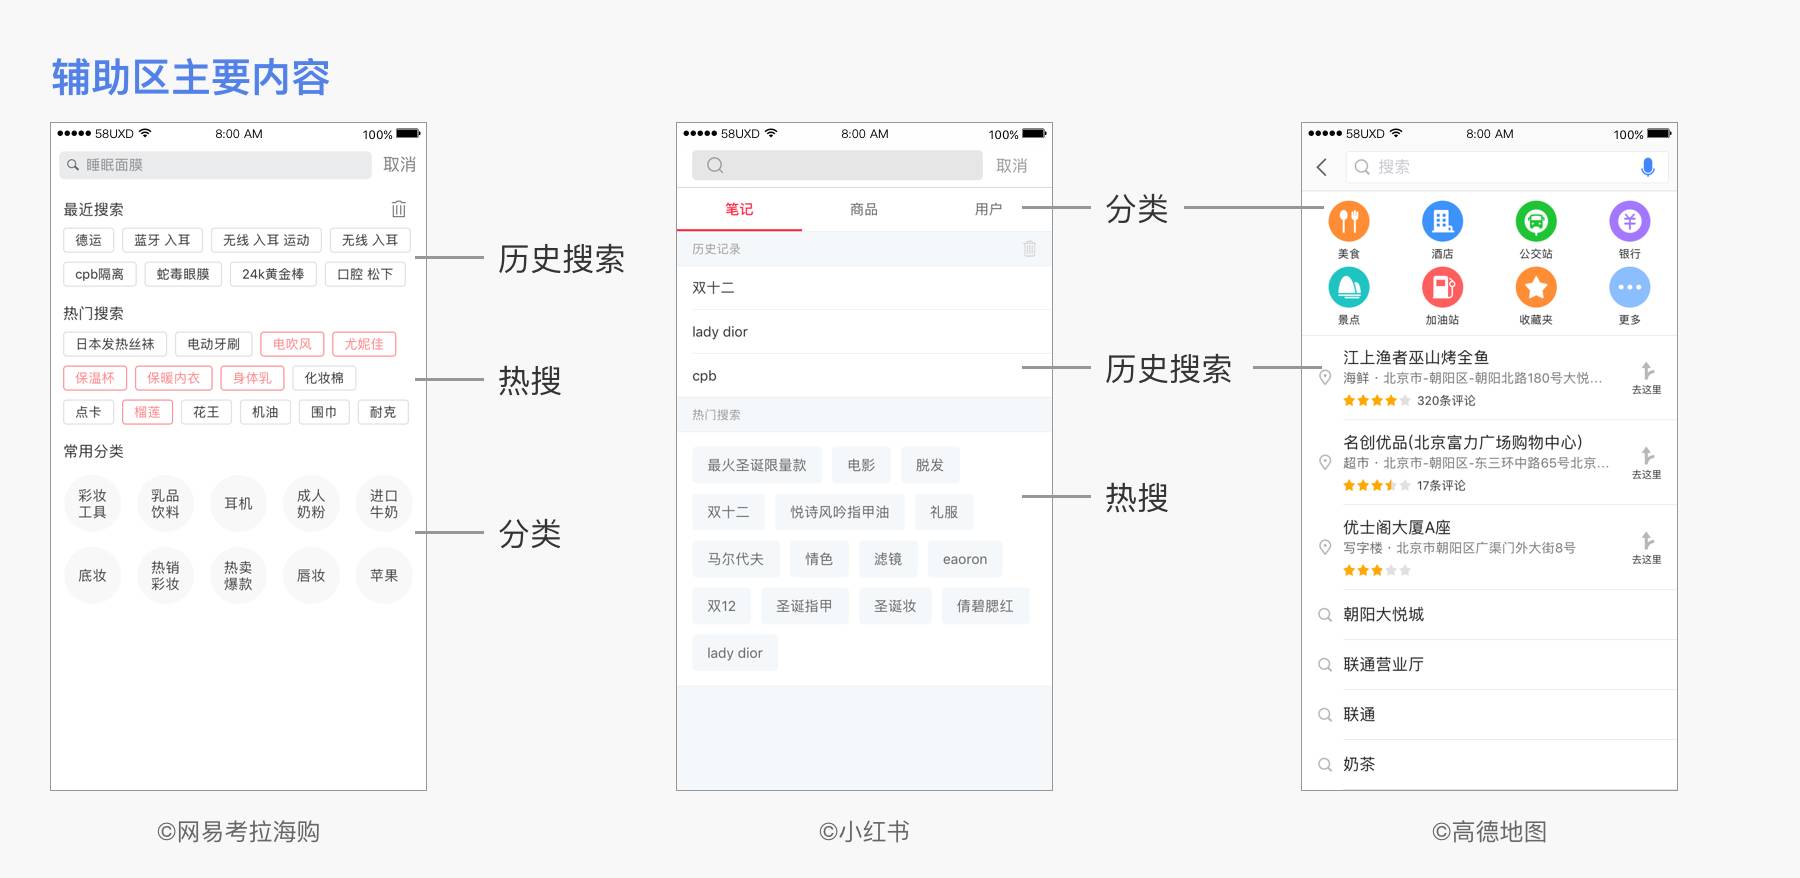
Task: Click the 美食 food category icon
Action: point(1348,222)
